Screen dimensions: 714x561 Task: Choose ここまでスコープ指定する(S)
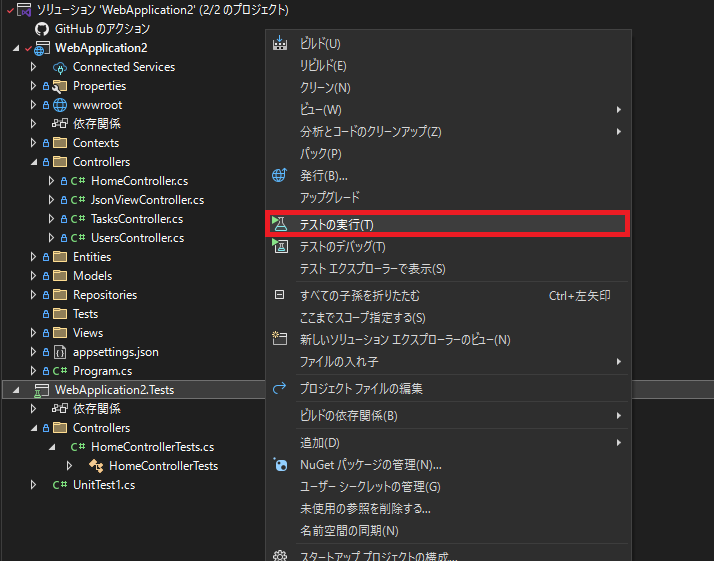click(448, 317)
